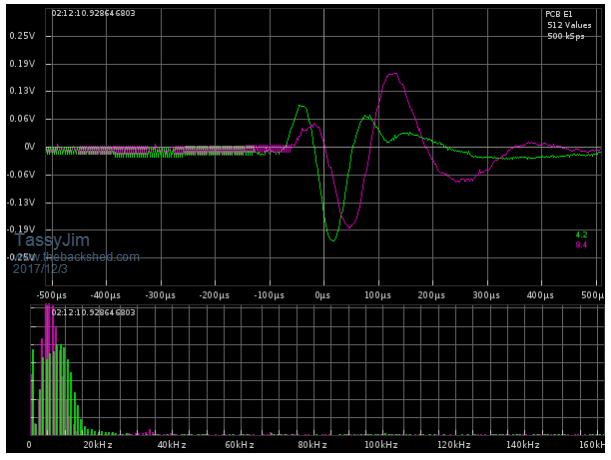This screenshot has width=611, height=460.
Task: Click the 0µs time axis marker
Action: point(322,296)
